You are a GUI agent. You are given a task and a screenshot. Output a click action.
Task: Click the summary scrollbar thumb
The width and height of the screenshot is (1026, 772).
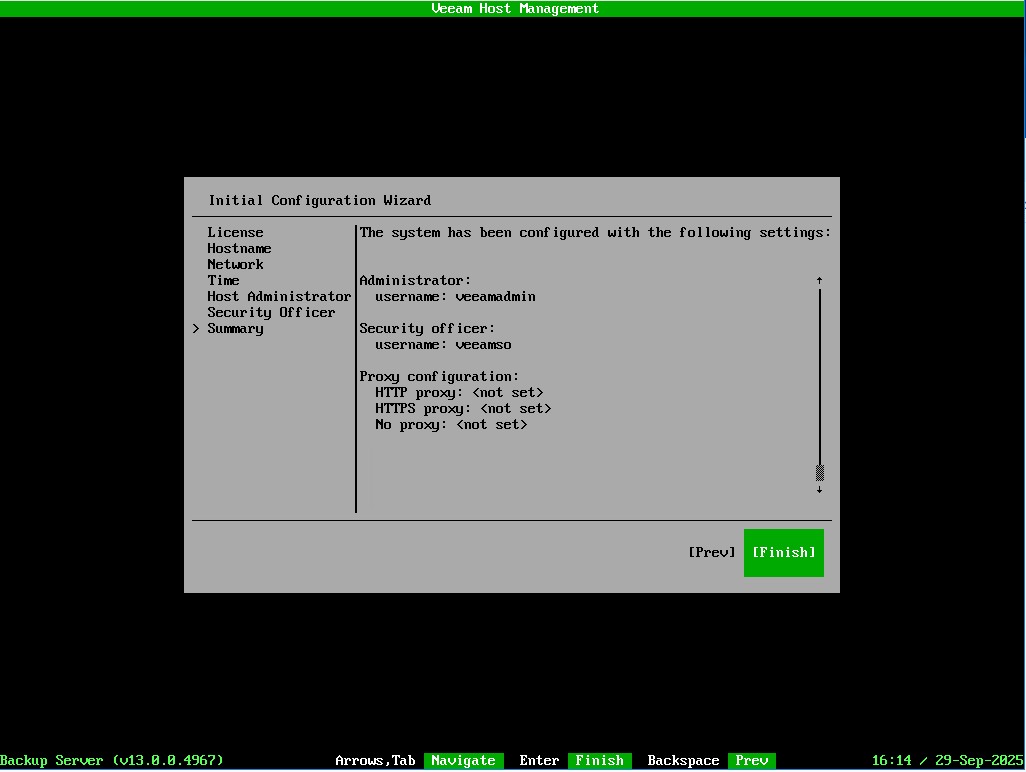click(819, 472)
